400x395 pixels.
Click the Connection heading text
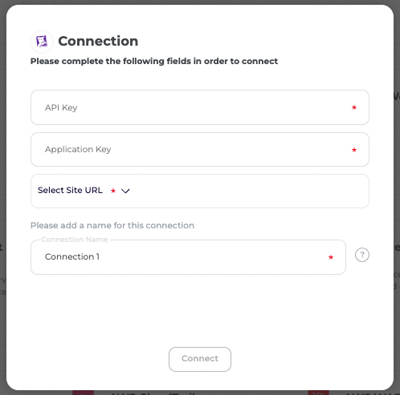pos(98,41)
